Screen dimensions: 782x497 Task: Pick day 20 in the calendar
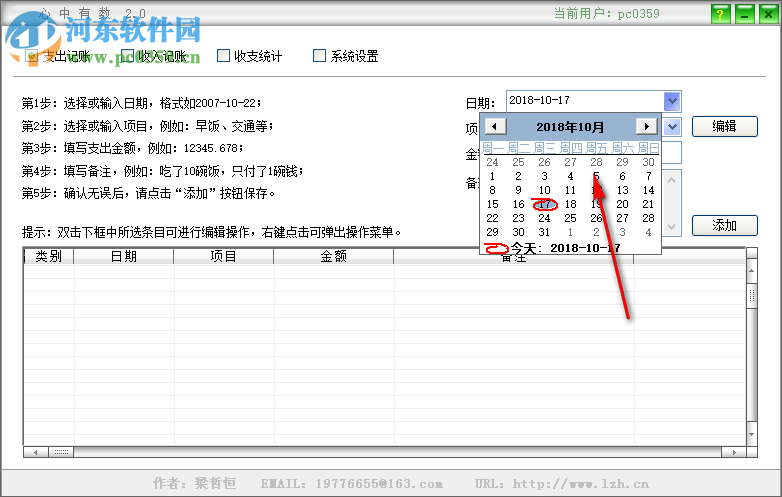tap(622, 204)
